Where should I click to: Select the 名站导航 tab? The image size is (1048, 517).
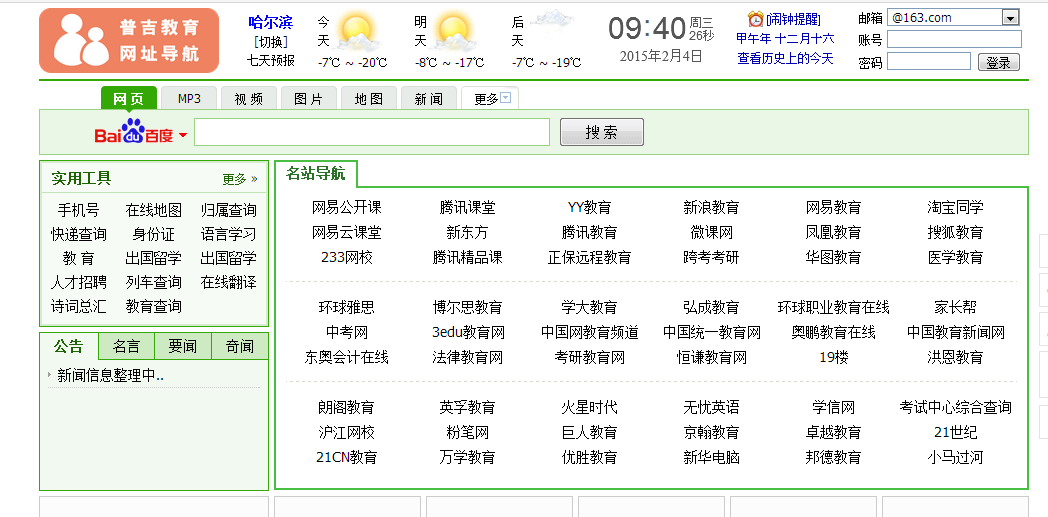[x=315, y=174]
